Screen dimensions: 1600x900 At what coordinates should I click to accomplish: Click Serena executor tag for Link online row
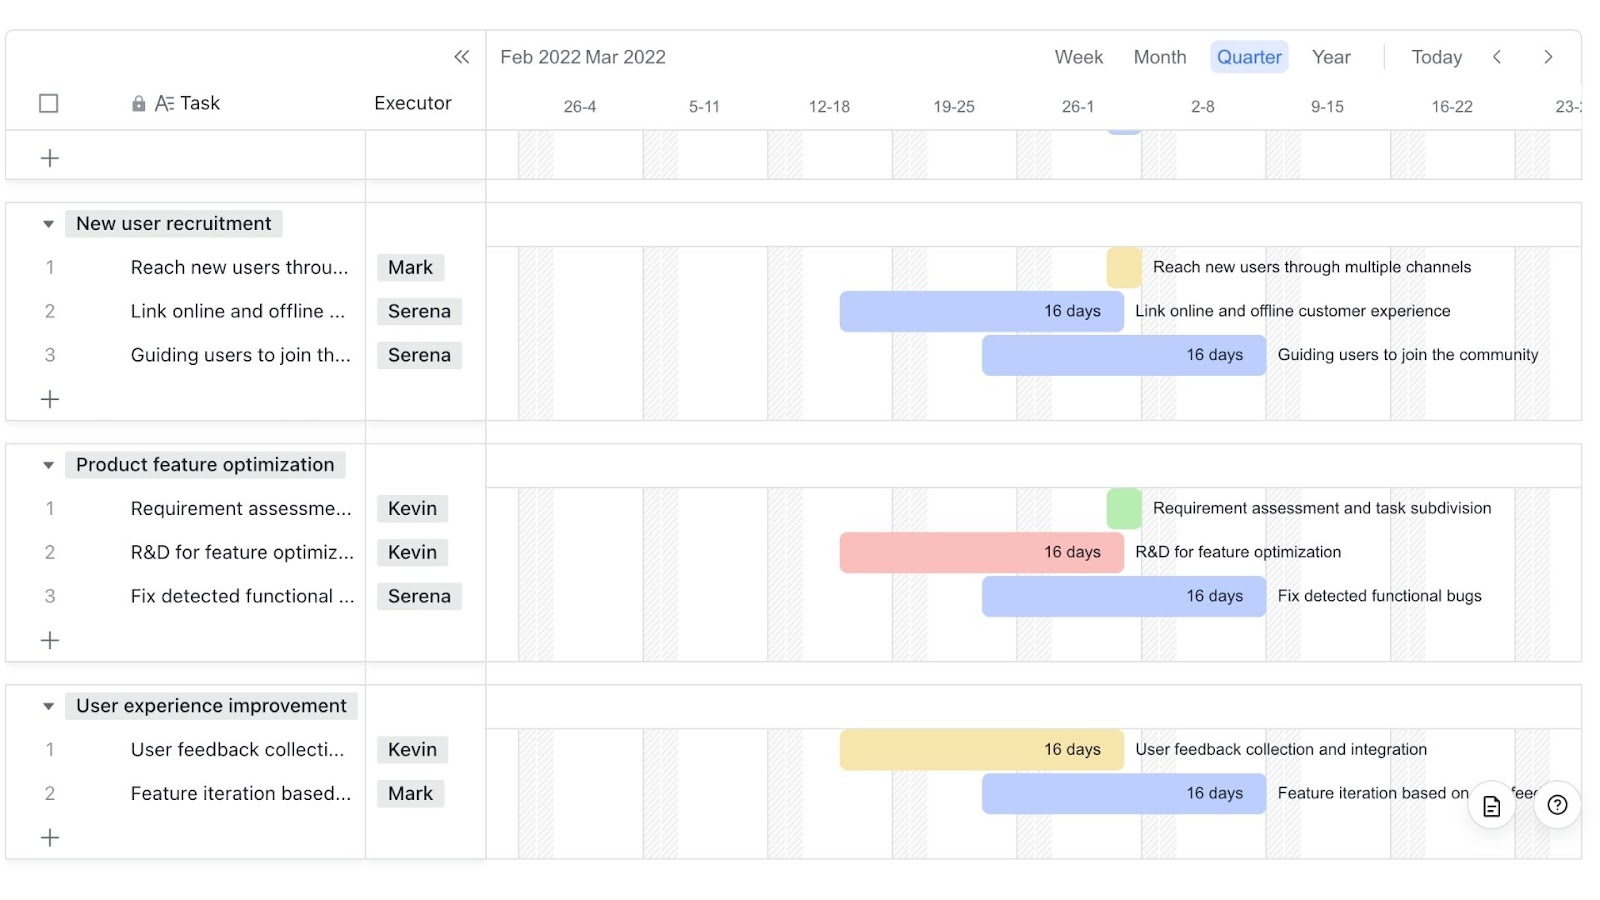[419, 311]
